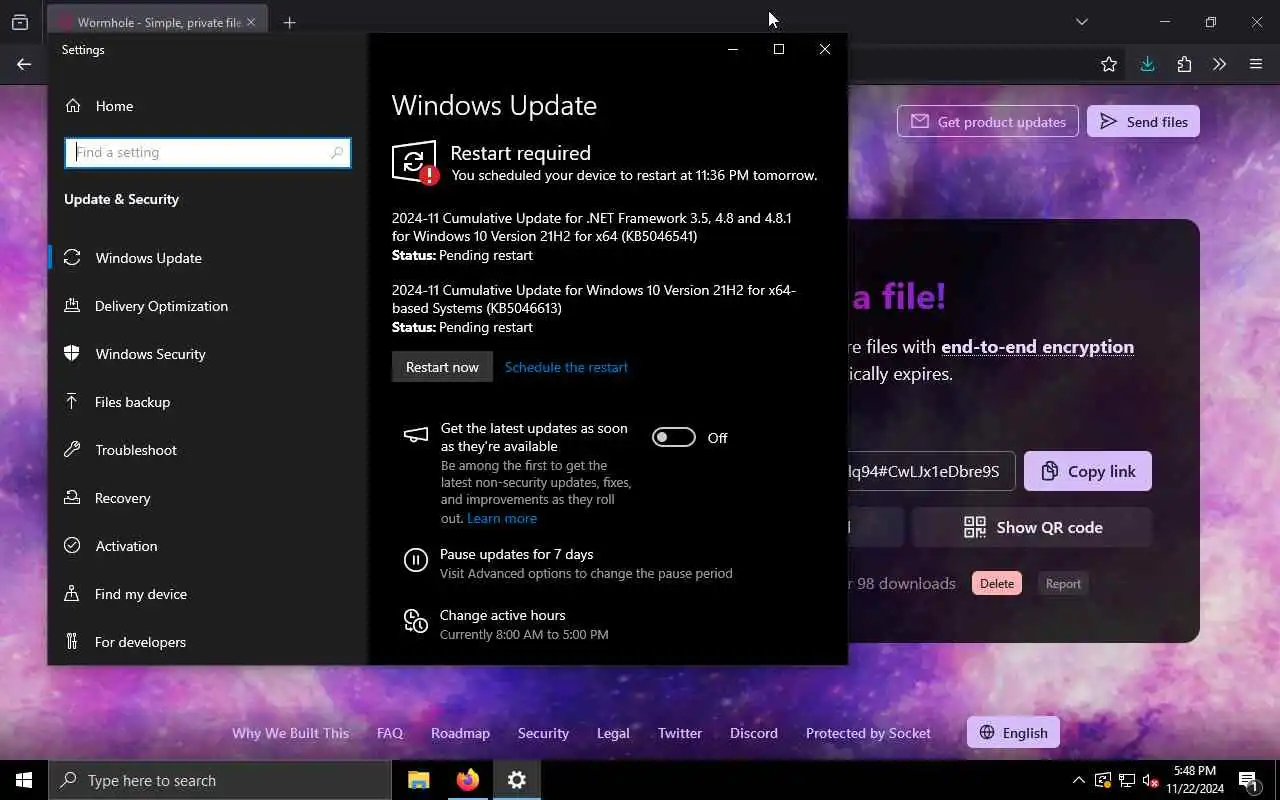The image size is (1280, 800).
Task: Toggle Get the latest updates switch
Action: pyautogui.click(x=674, y=437)
